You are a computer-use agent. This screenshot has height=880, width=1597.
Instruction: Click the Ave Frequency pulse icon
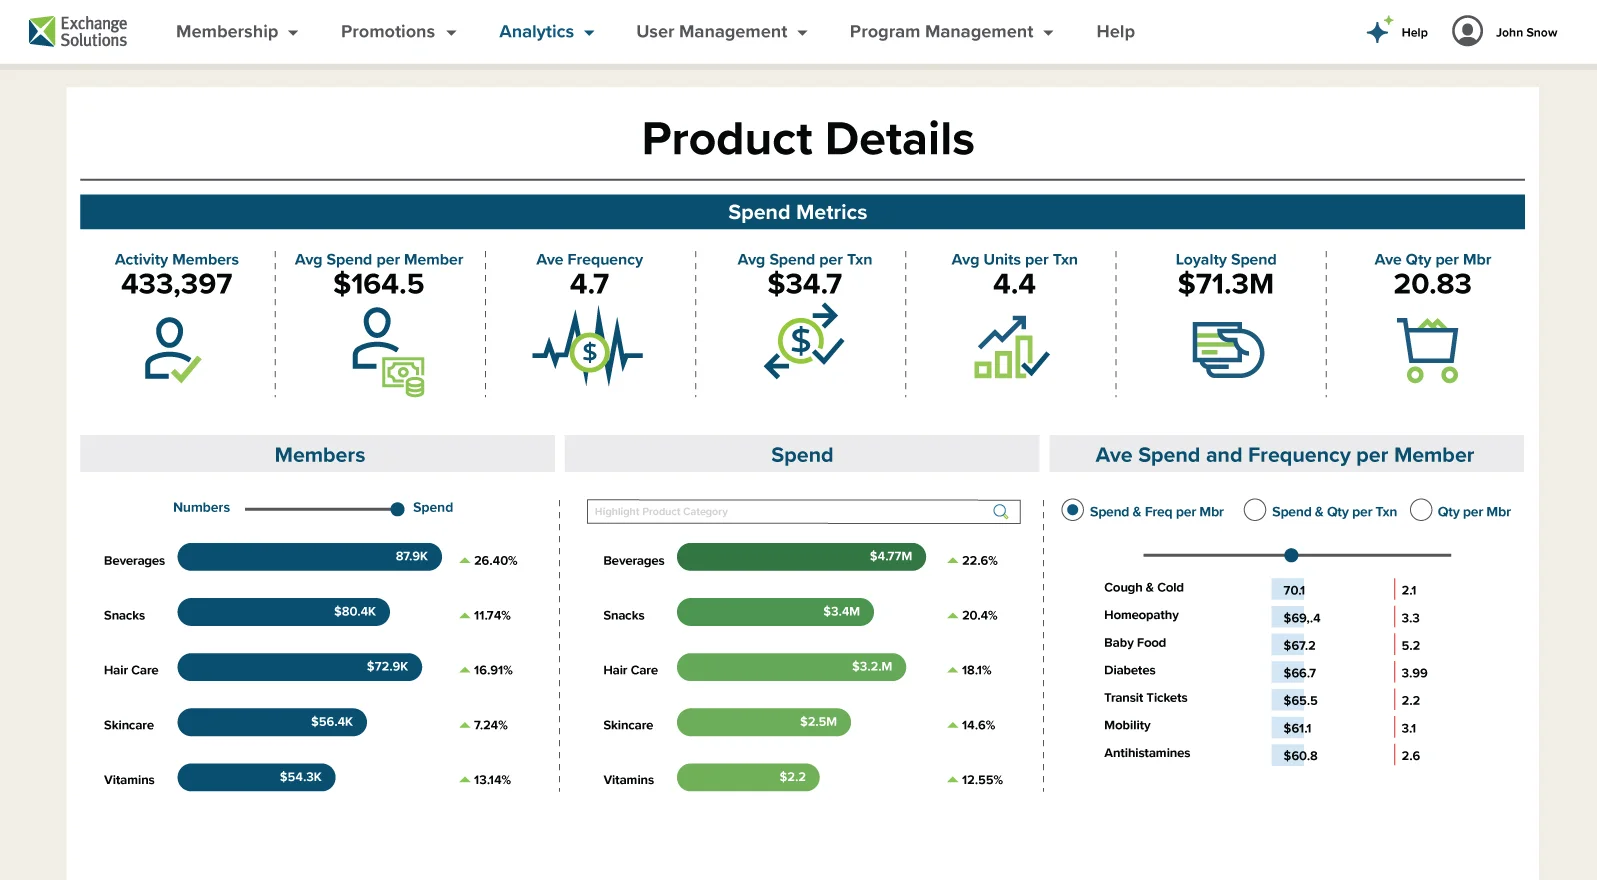pos(588,348)
